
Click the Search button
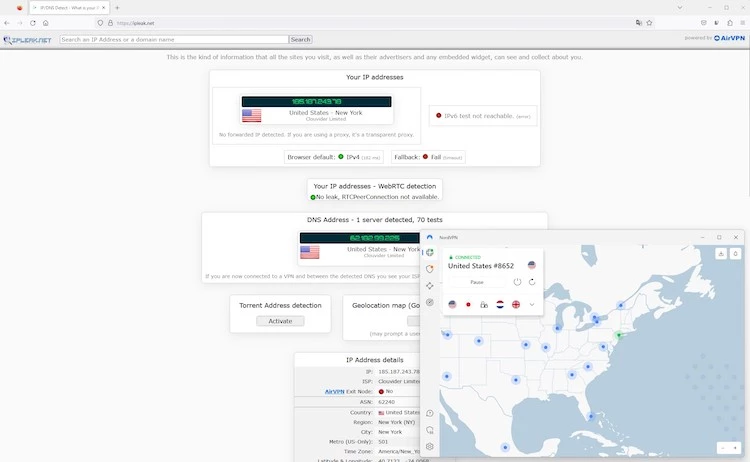click(300, 40)
